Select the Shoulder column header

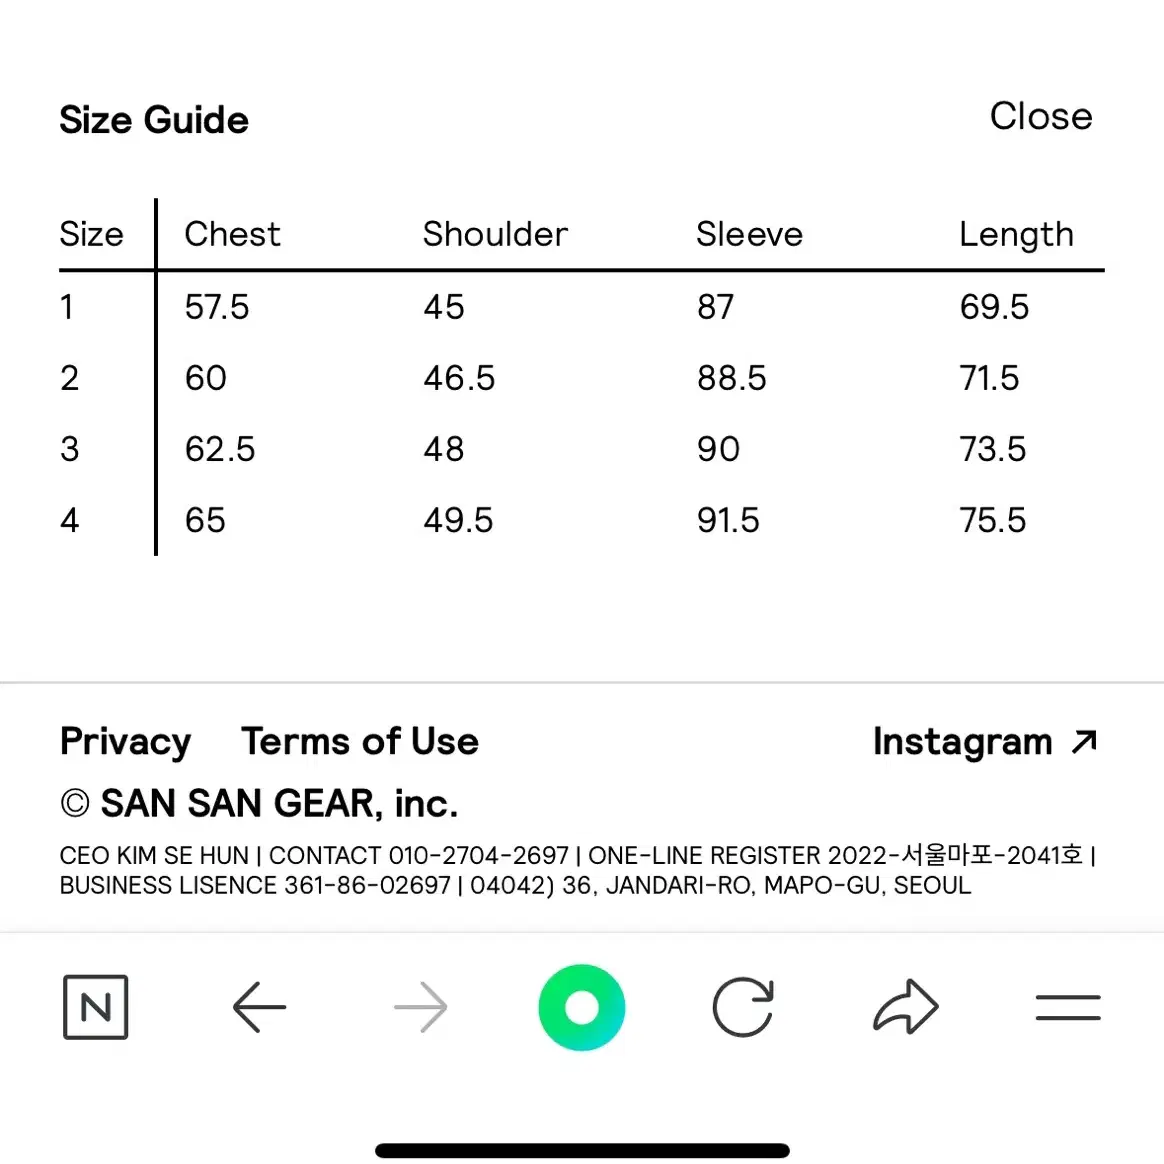tap(495, 234)
